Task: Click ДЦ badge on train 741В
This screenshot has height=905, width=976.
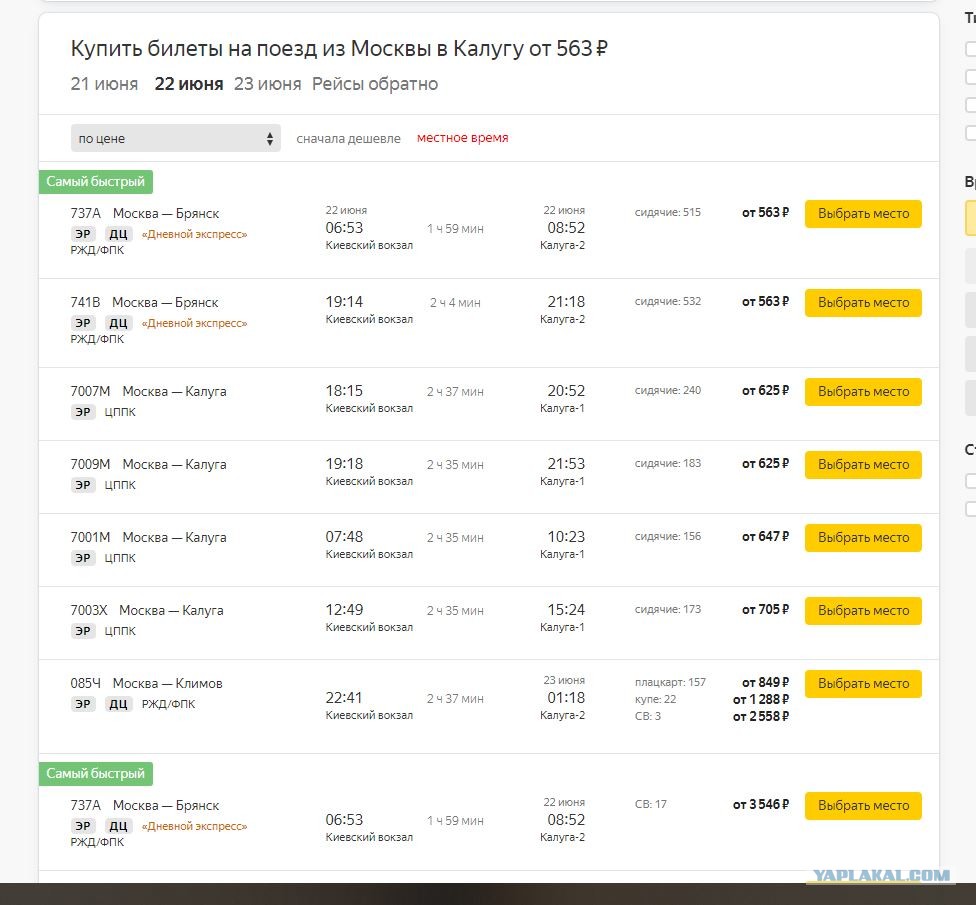Action: 118,323
